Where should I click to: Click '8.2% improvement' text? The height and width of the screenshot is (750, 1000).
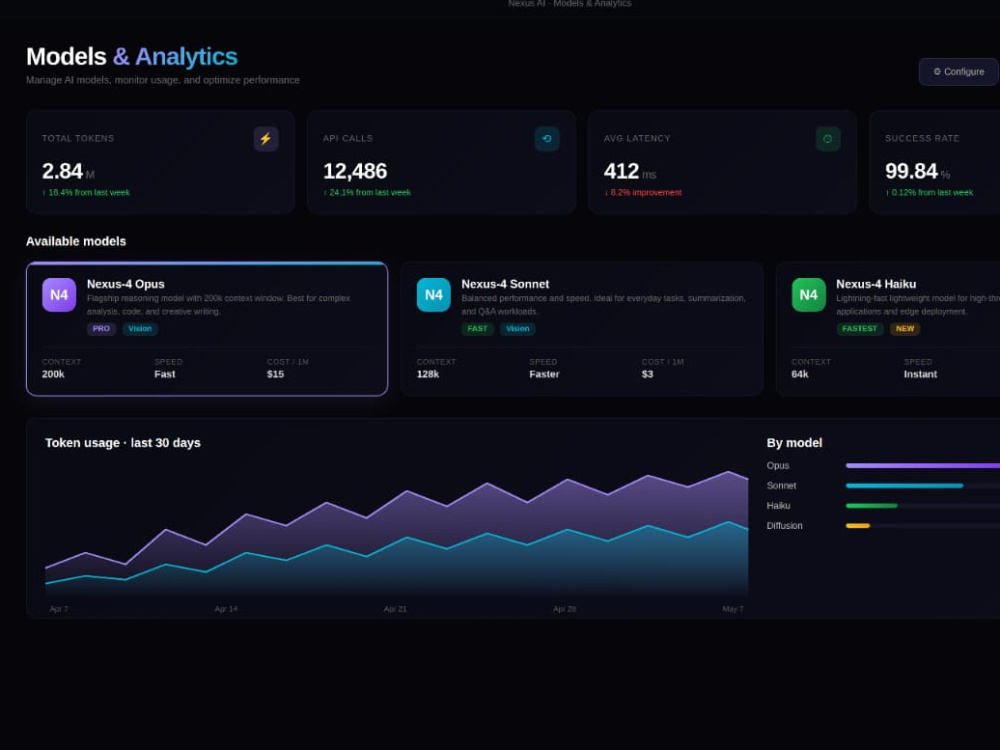coord(646,193)
